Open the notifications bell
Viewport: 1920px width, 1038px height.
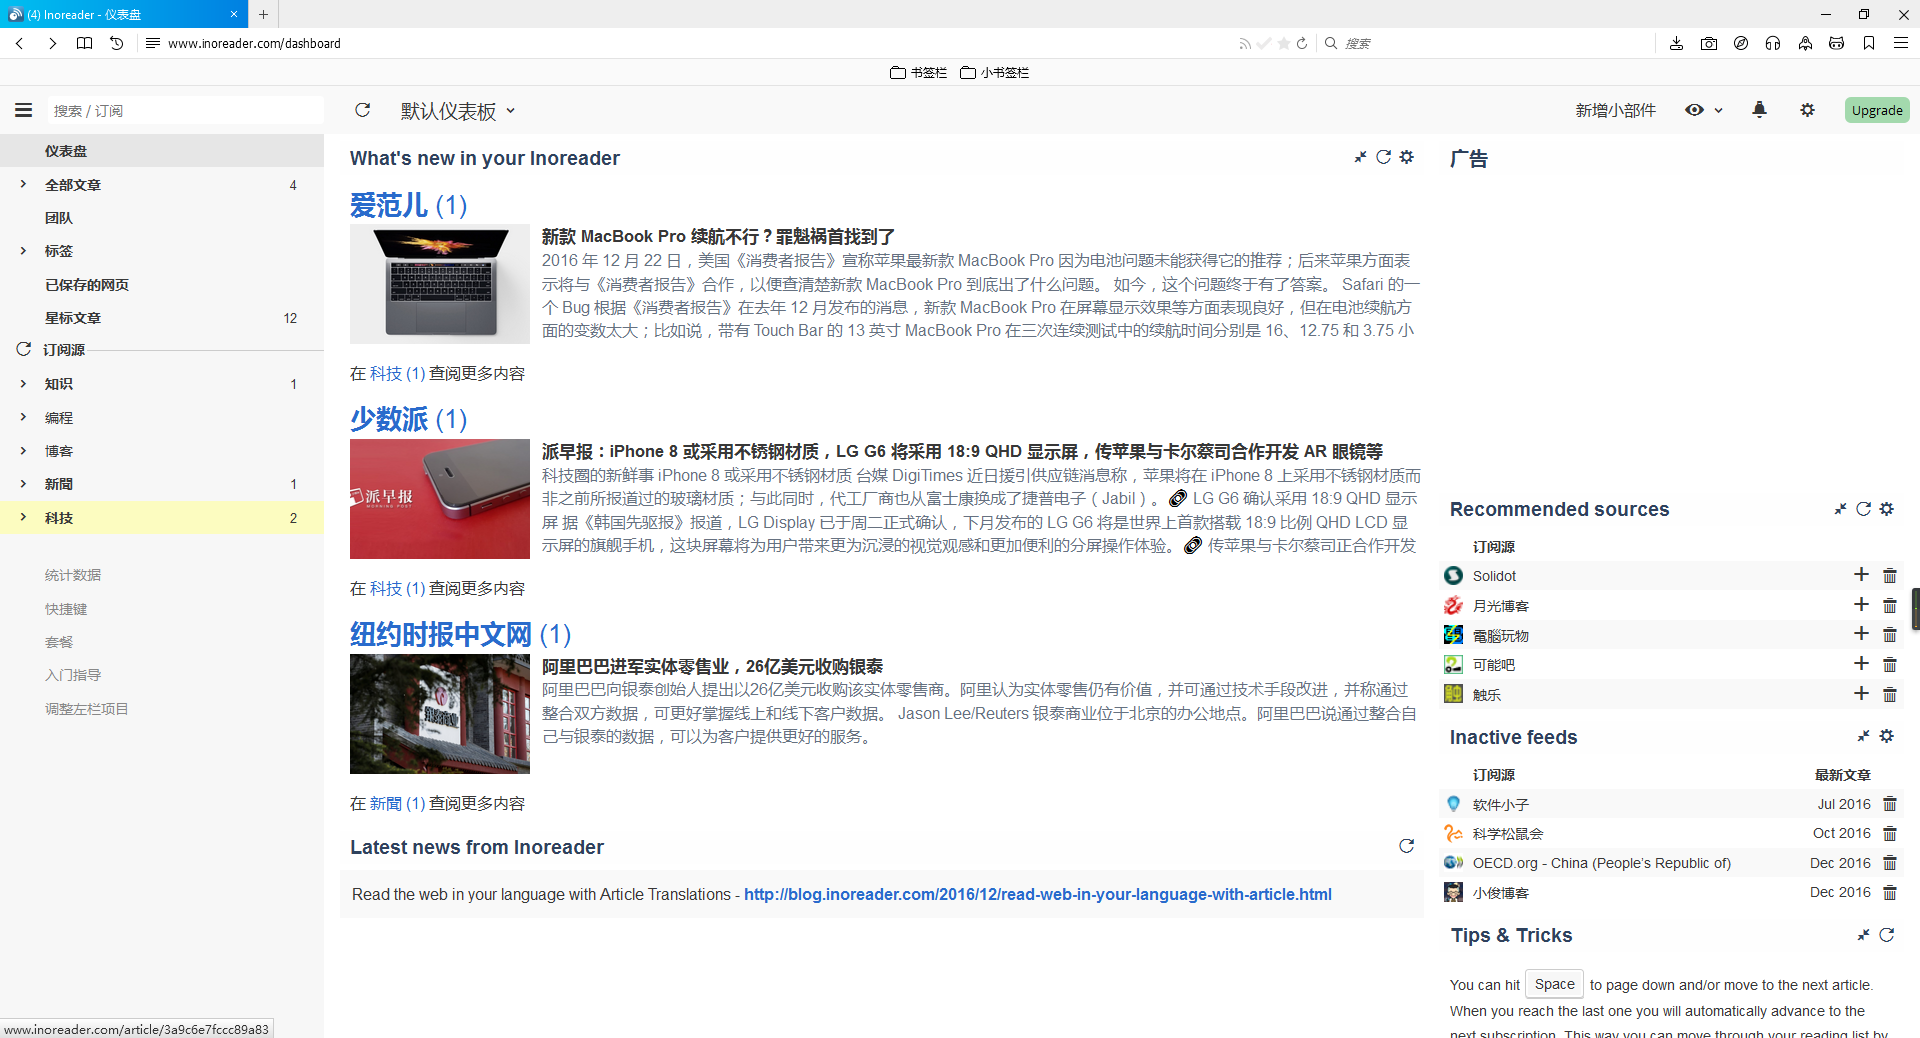coord(1759,110)
